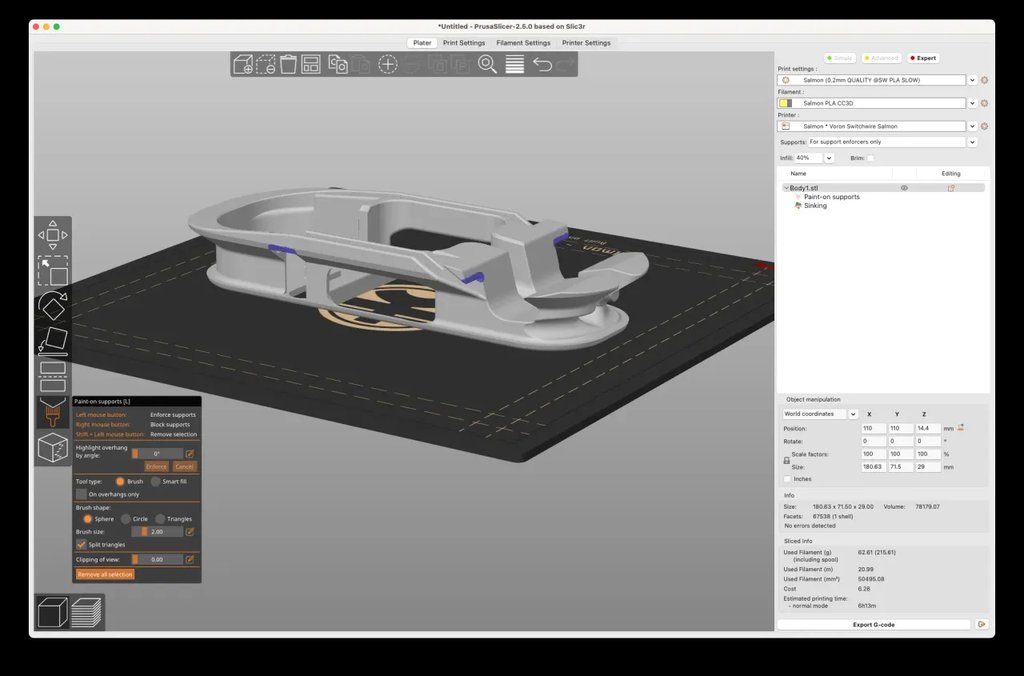Activate the Cut tool in left toolbar
This screenshot has height=676, width=1024.
(x=52, y=375)
